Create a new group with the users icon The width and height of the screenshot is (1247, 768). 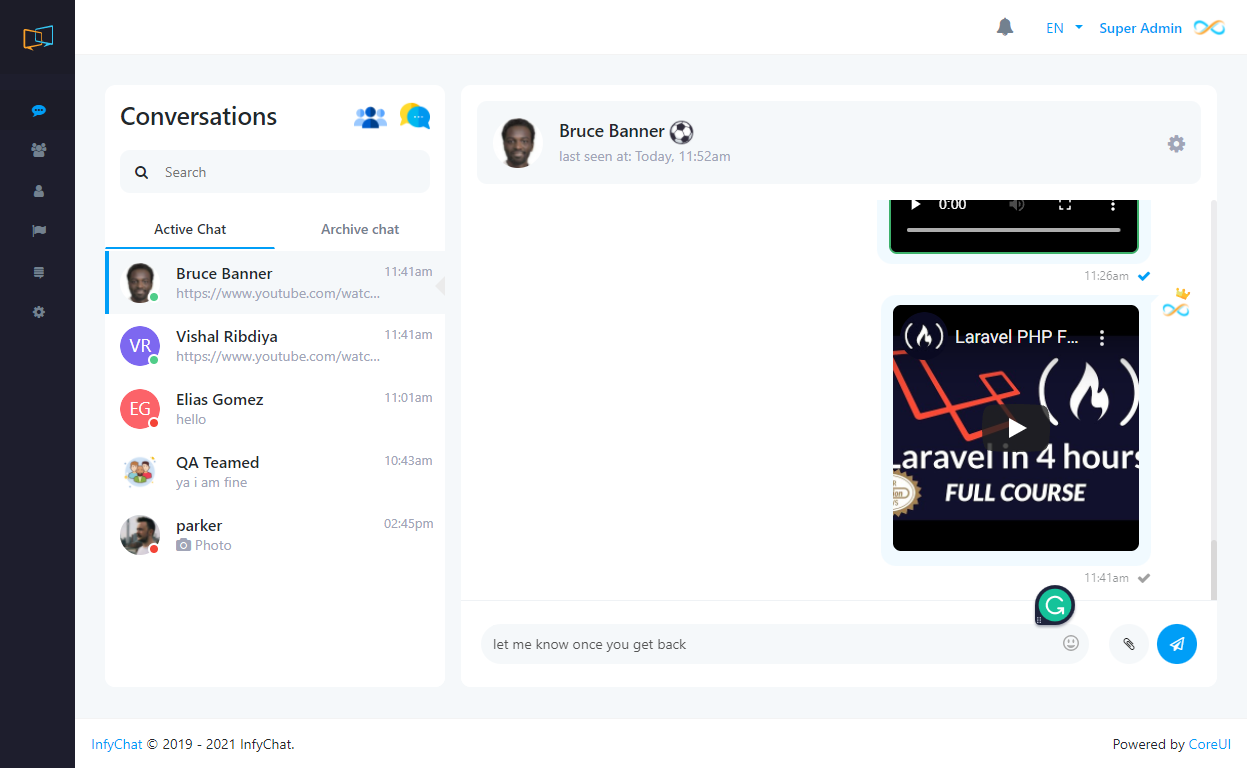(370, 116)
